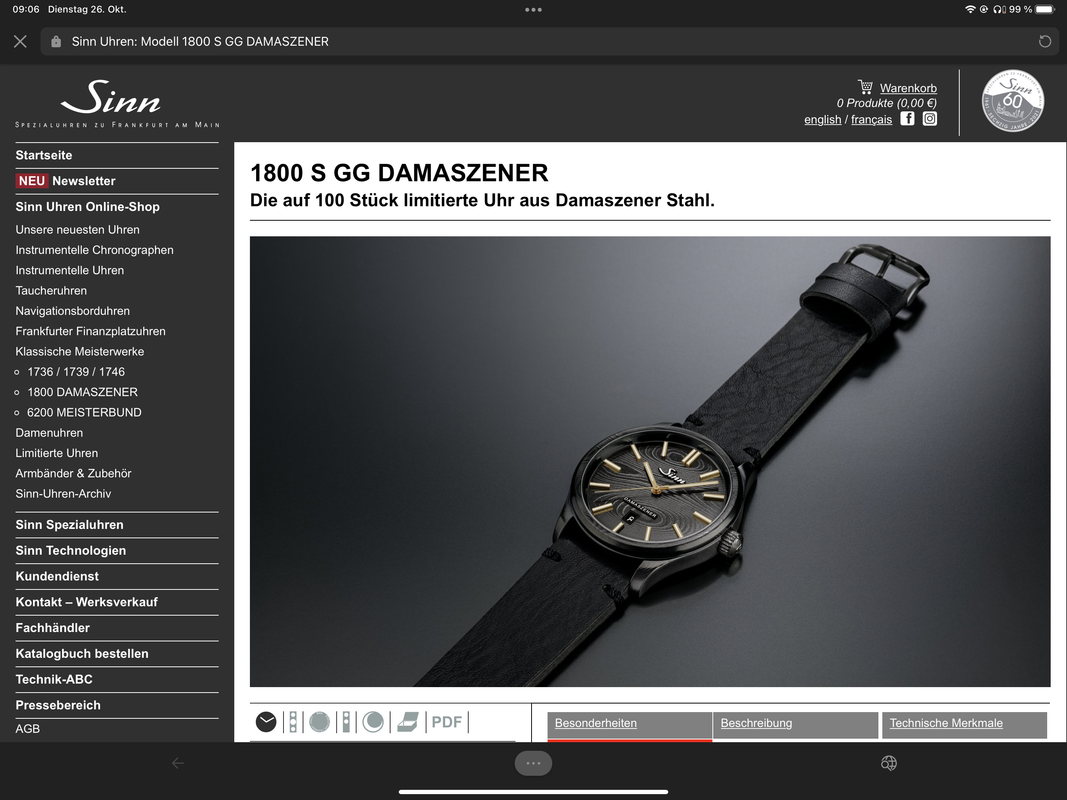Open Instrumentelle Chronographen category
1067x800 pixels.
(x=95, y=250)
